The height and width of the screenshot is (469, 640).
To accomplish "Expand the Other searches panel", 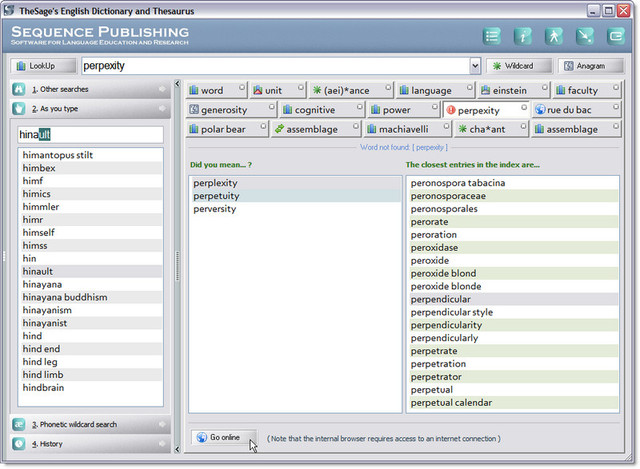I will point(91,89).
